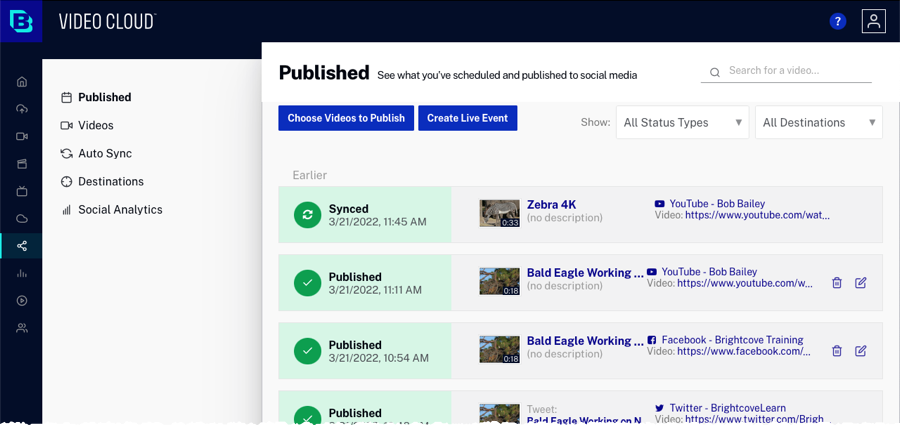Open the Live TV icon in rail
This screenshot has height=425, width=900.
(22, 191)
